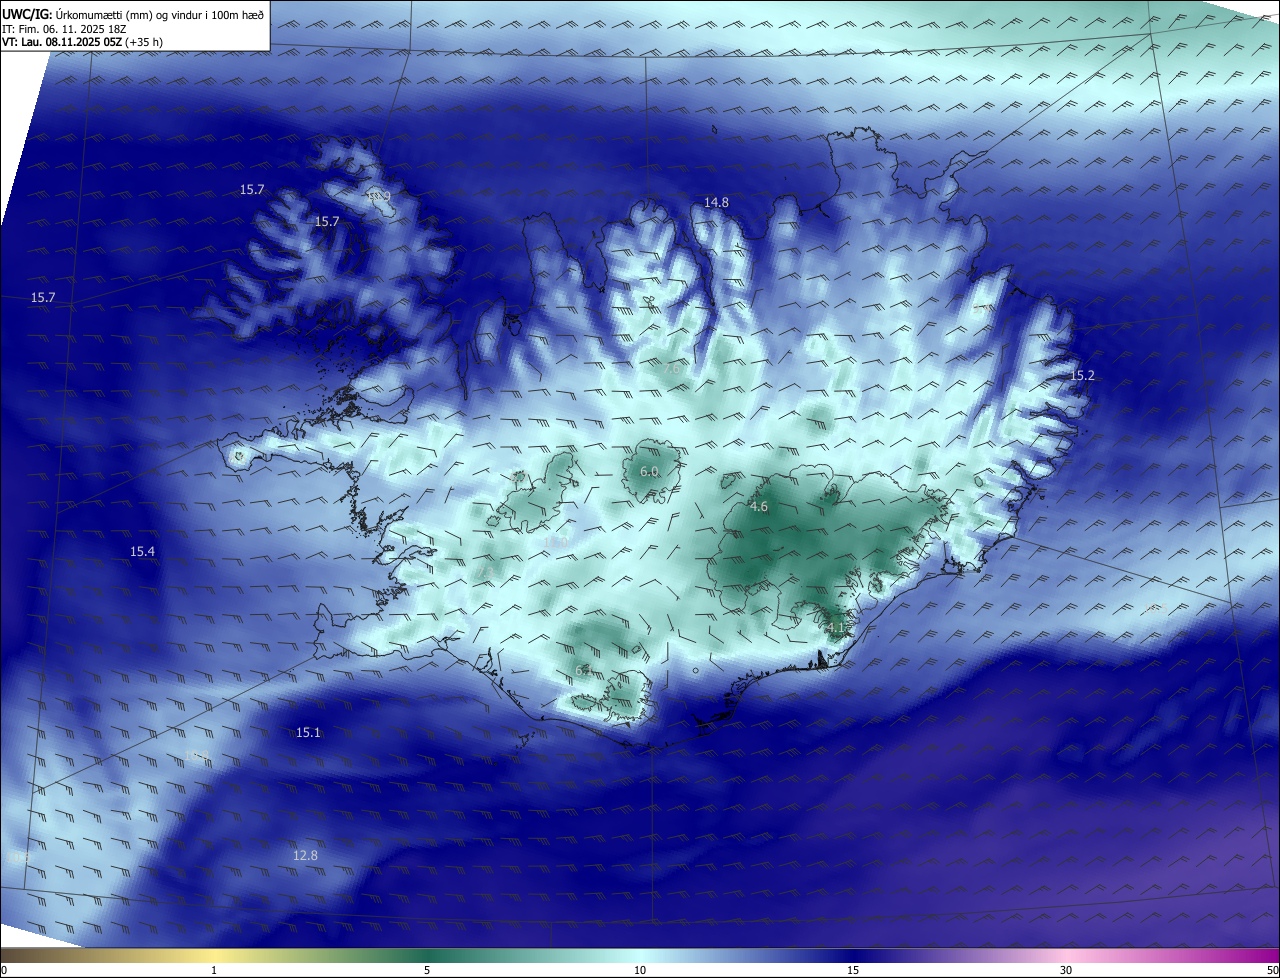Click the title 'Úrkomumætti (mm) og vindur' line
1280x978 pixels.
tap(133, 13)
